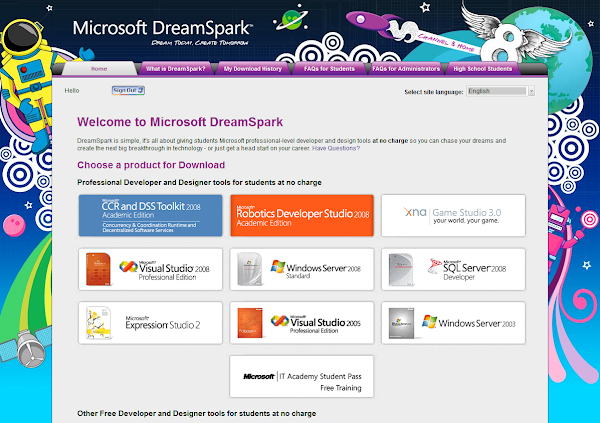Click Professional Developer and Designer tools text
Viewport: 600px width, 423px height.
199,182
